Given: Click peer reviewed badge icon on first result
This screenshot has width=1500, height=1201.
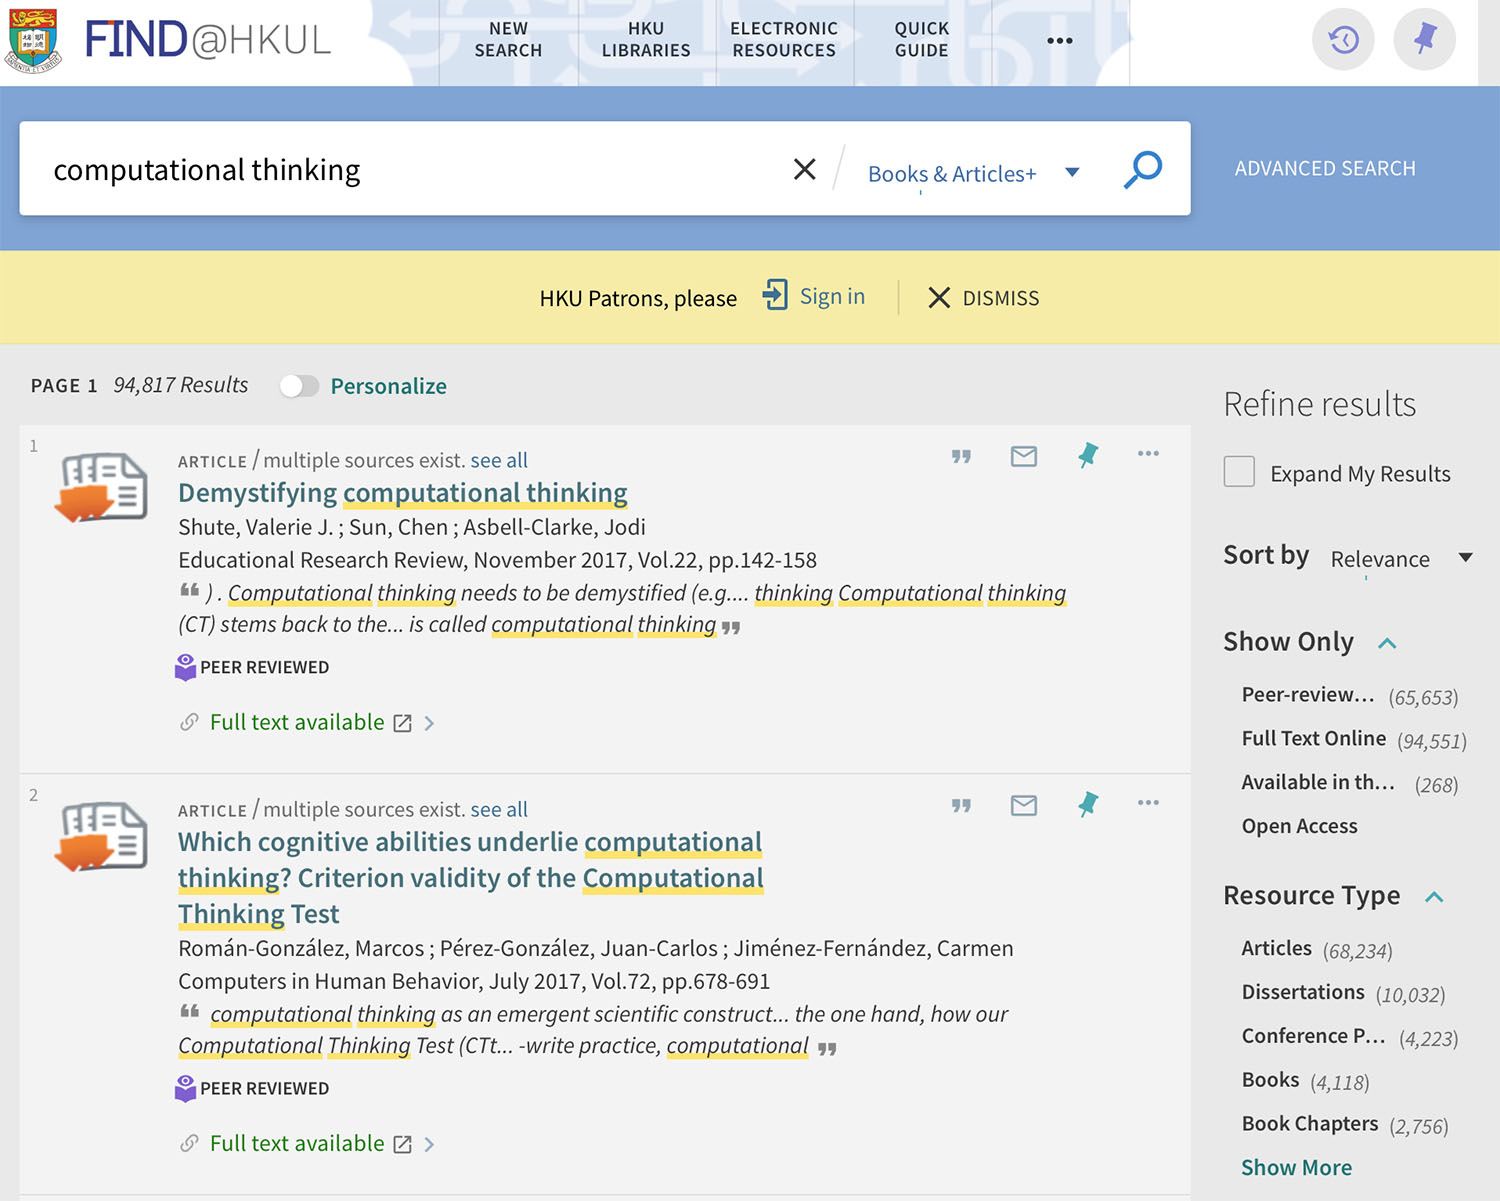Looking at the screenshot, I should [185, 667].
